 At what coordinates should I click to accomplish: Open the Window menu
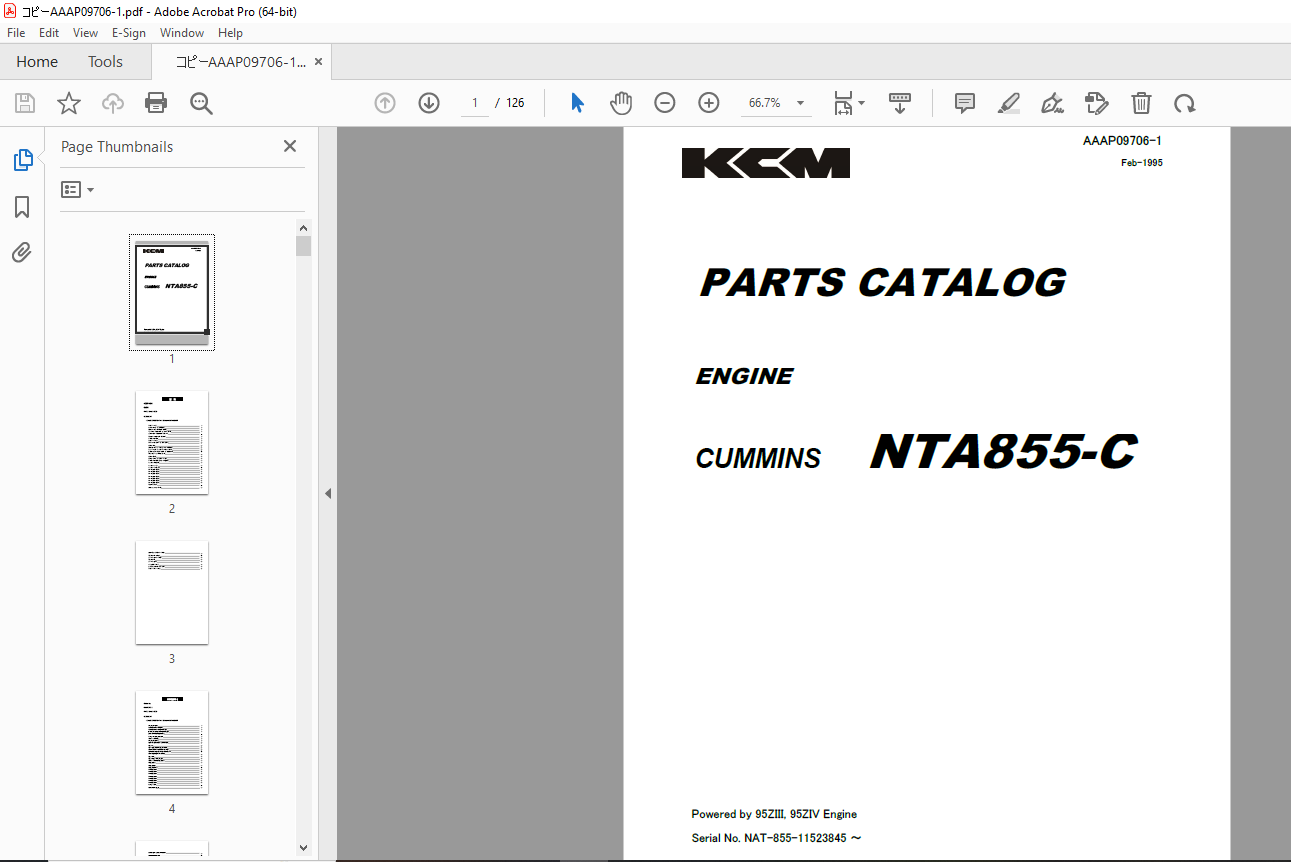[x=182, y=33]
